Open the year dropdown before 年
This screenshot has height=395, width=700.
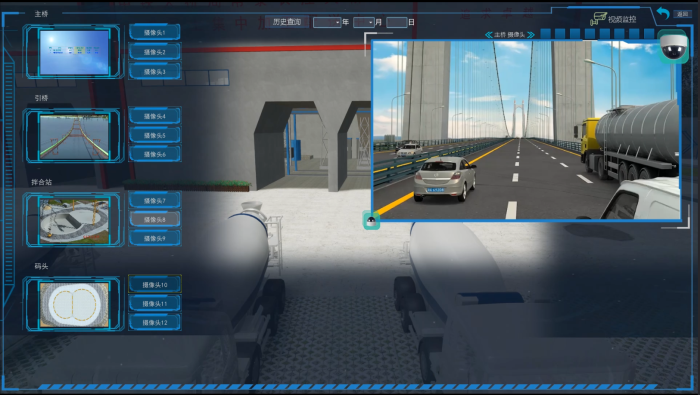click(327, 22)
